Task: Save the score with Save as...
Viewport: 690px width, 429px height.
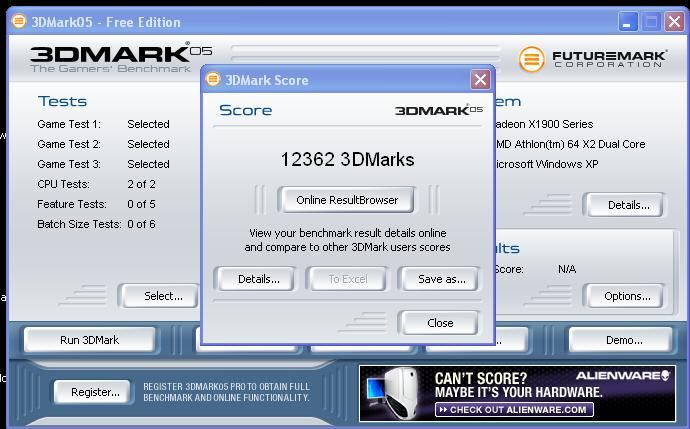Action: coord(441,279)
